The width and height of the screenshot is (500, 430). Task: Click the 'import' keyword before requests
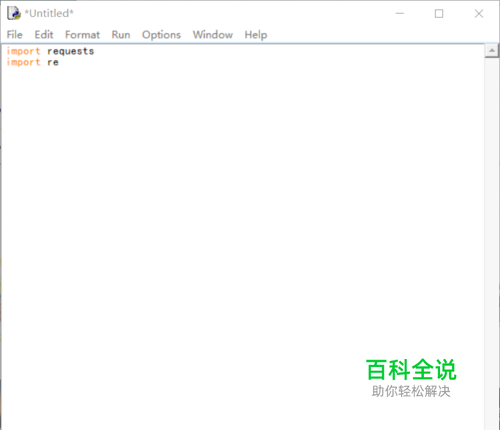click(23, 51)
